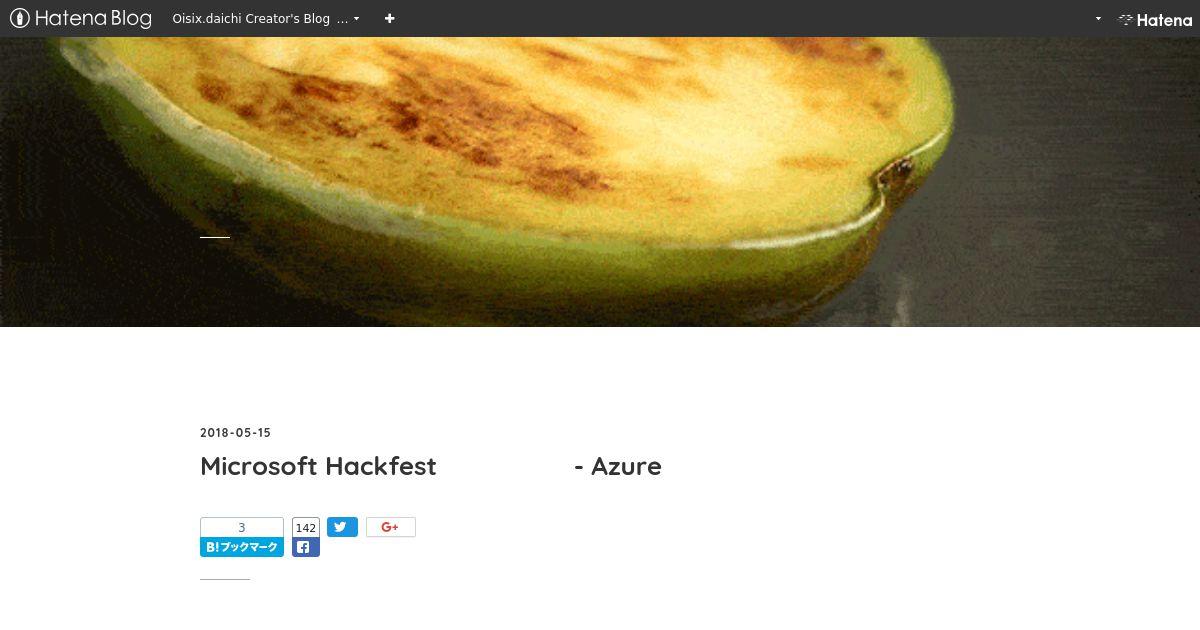
Task: Click the avocado header banner image
Action: point(600,181)
